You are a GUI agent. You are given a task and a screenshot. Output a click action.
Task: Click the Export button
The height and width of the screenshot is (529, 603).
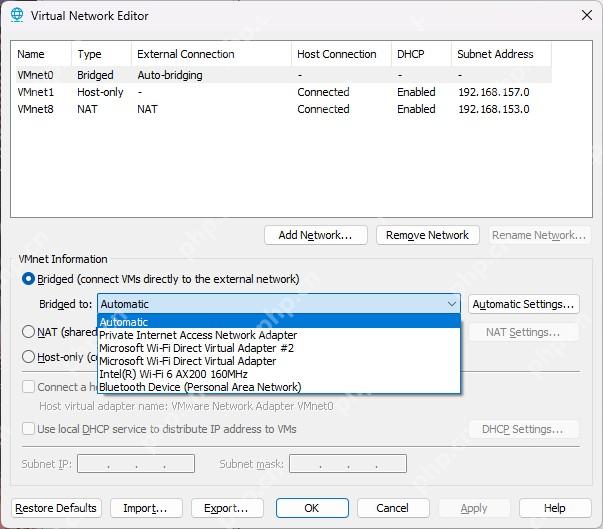(227, 508)
